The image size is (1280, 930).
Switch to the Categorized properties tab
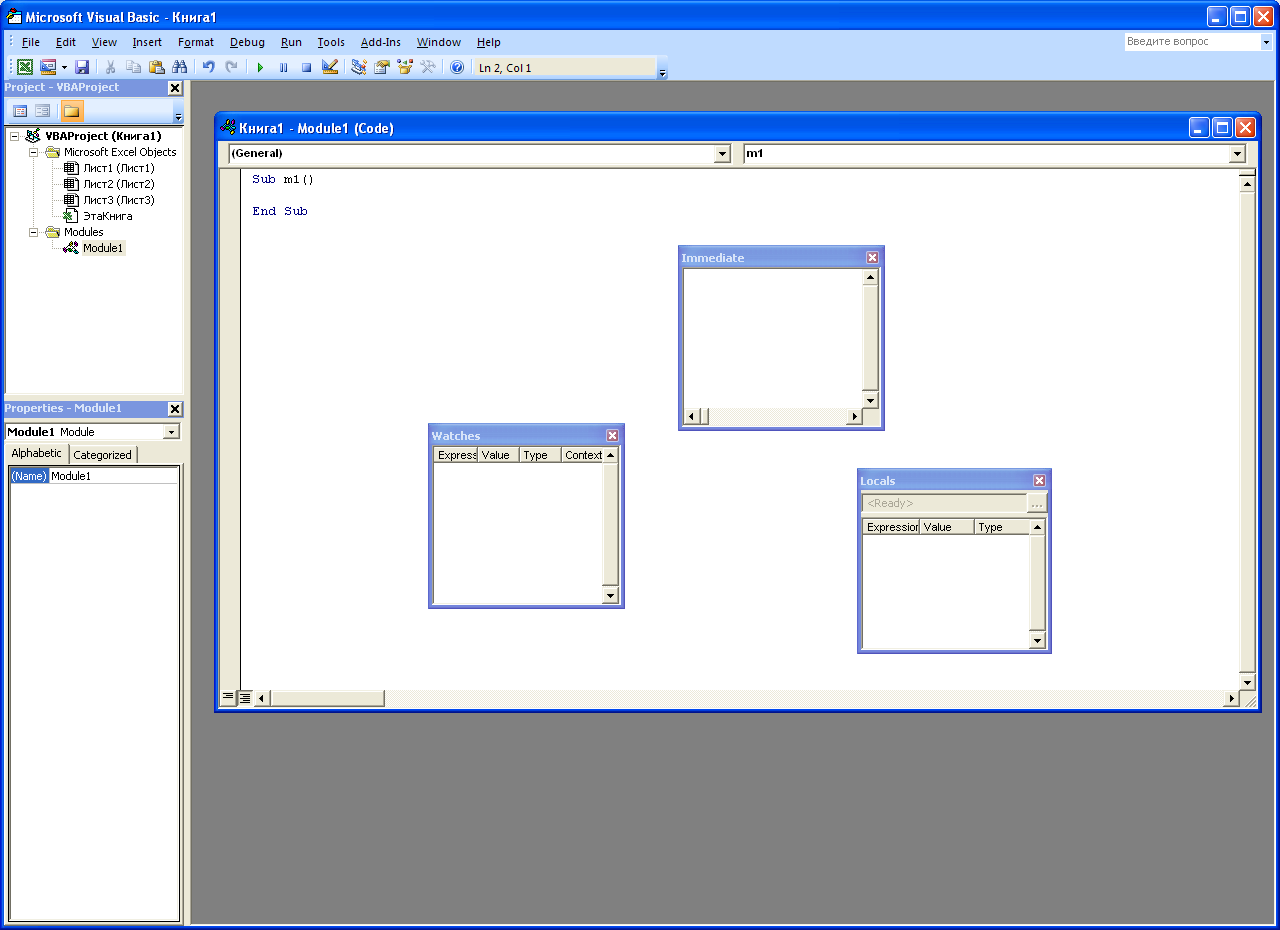click(x=102, y=454)
